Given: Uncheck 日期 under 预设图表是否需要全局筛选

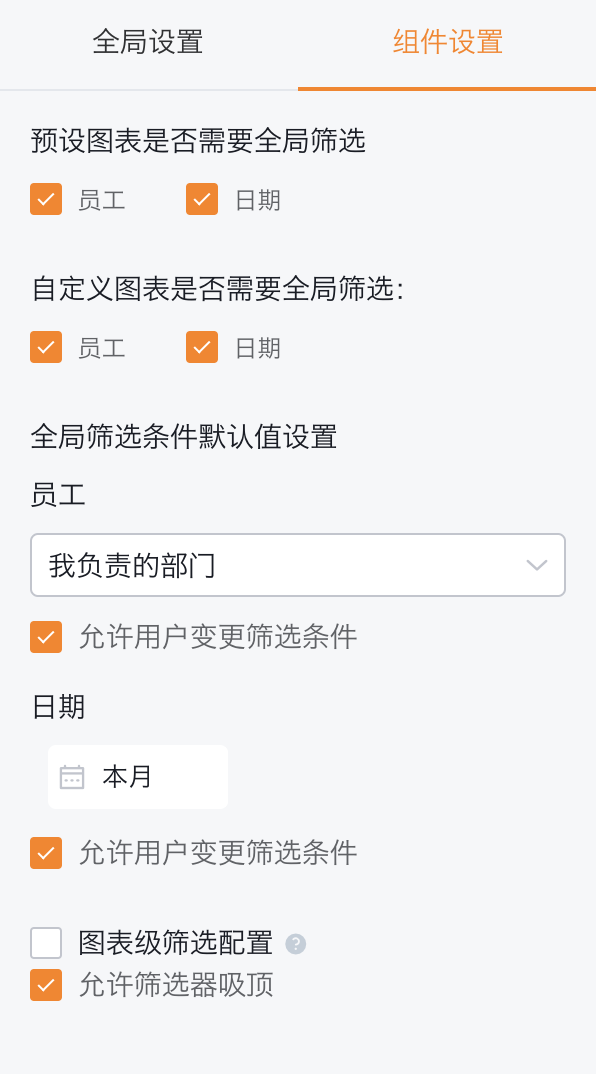Looking at the screenshot, I should coord(202,199).
